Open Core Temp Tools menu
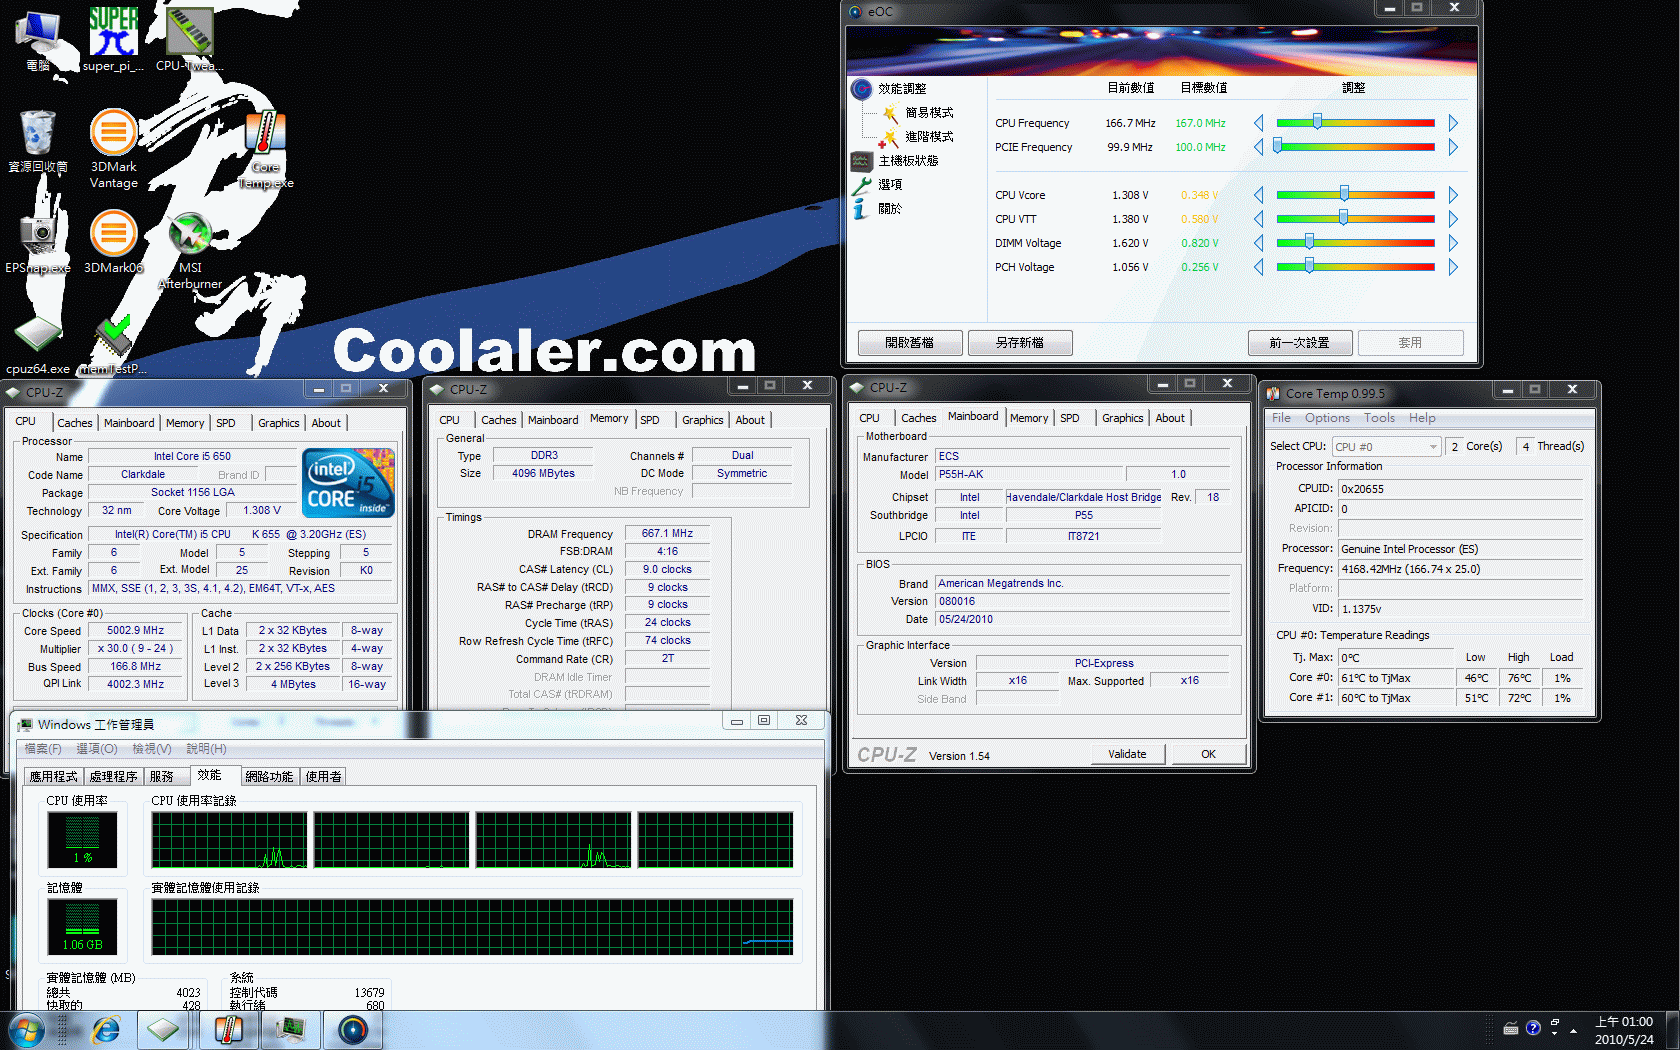This screenshot has width=1680, height=1050. tap(1379, 418)
